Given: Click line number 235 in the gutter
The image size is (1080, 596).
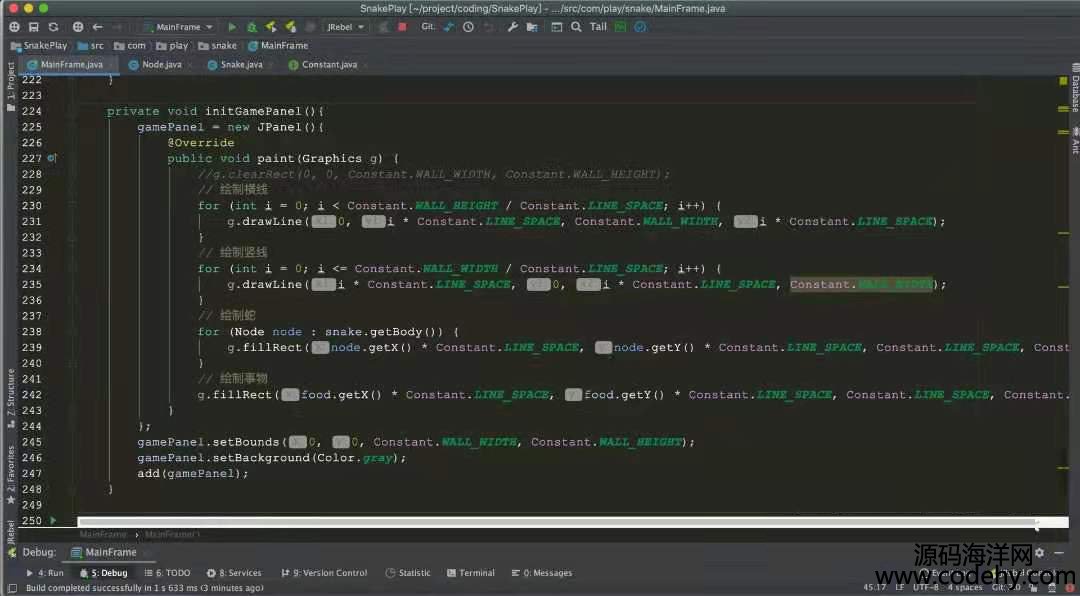Looking at the screenshot, I should click(32, 285).
